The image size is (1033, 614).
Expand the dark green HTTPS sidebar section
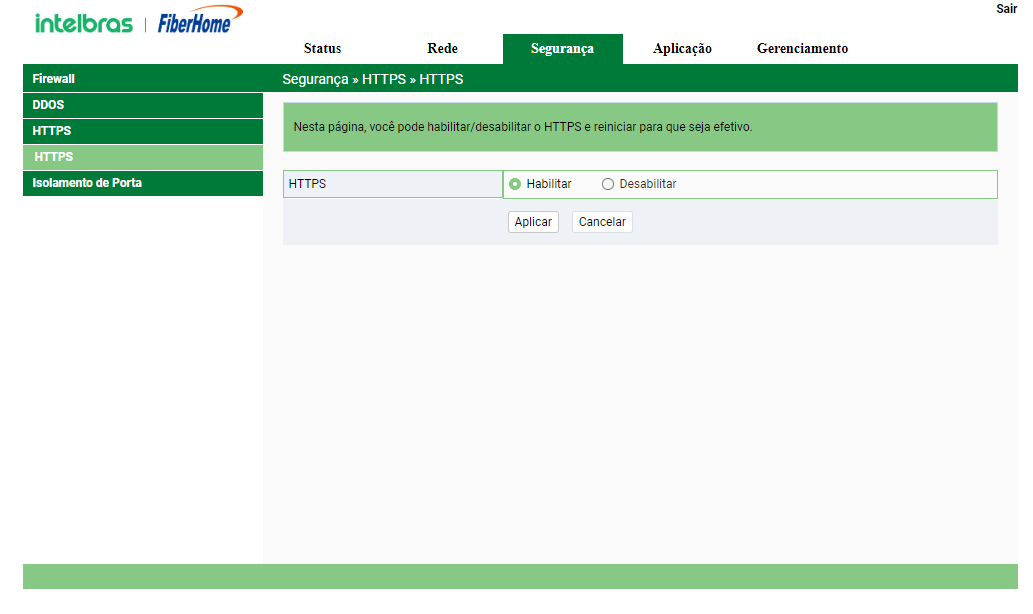tap(143, 131)
